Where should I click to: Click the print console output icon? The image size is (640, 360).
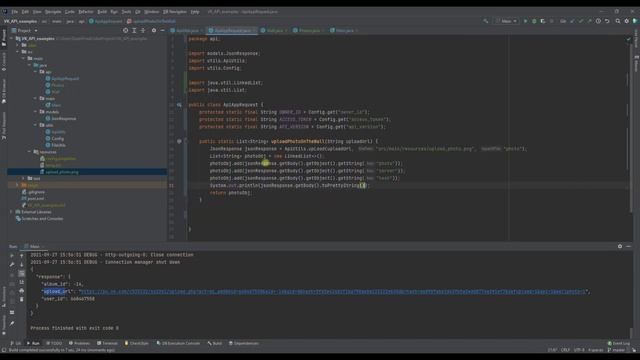pyautogui.click(x=22, y=291)
